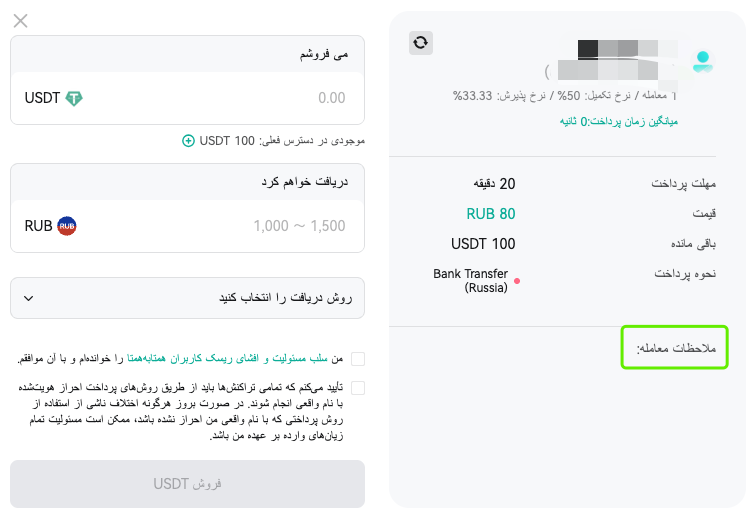Click the grey sell USDT button
Viewport: 756px width, 519px height.
pyautogui.click(x=187, y=484)
